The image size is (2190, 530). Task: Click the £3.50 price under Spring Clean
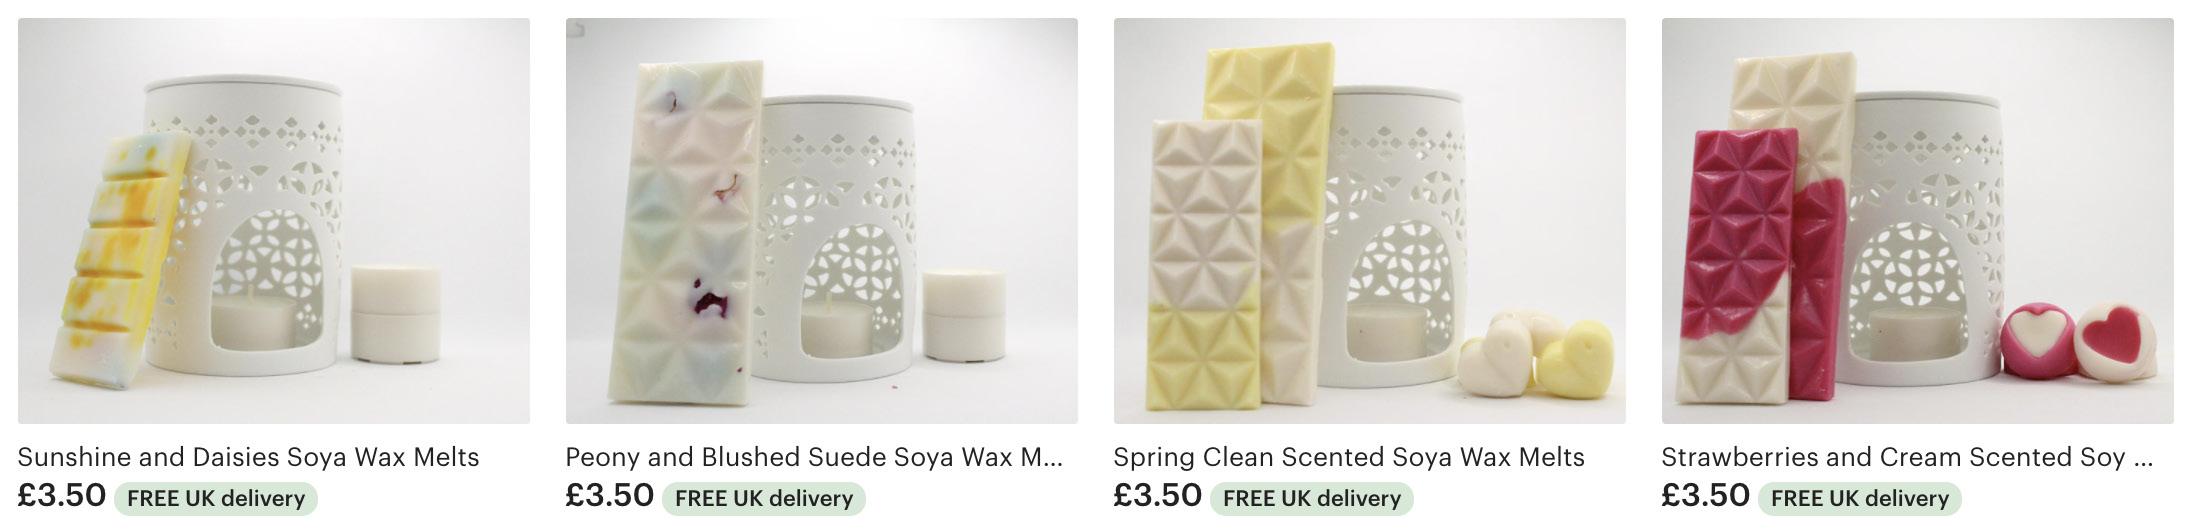tap(1158, 495)
